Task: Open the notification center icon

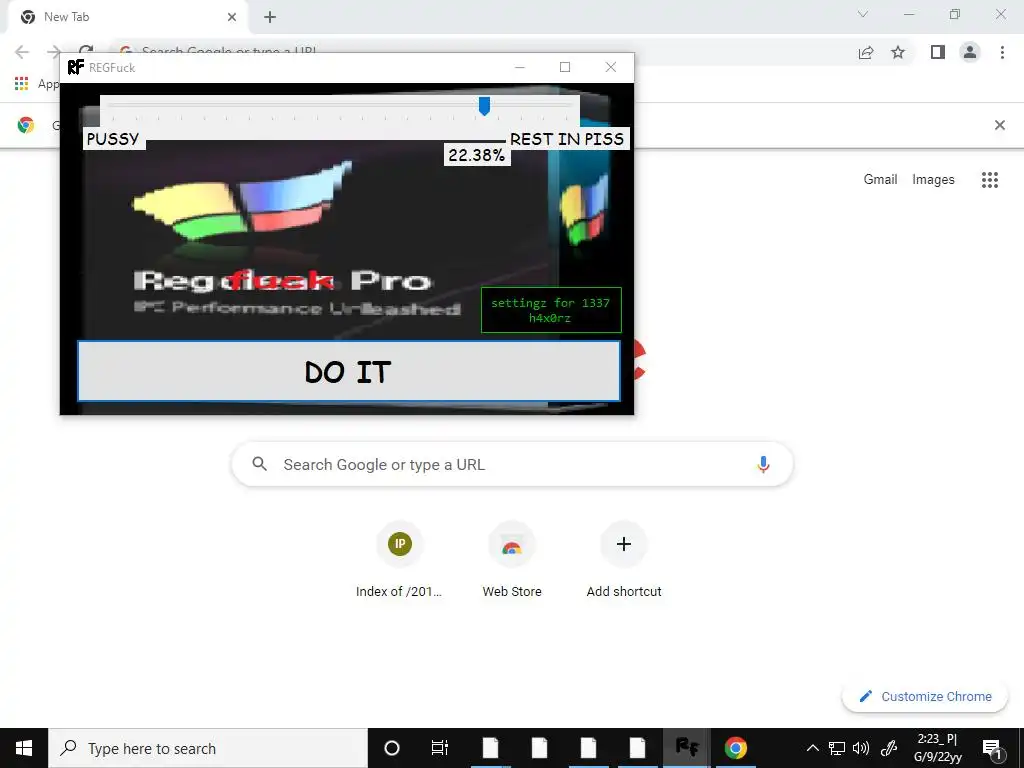Action: [x=992, y=748]
